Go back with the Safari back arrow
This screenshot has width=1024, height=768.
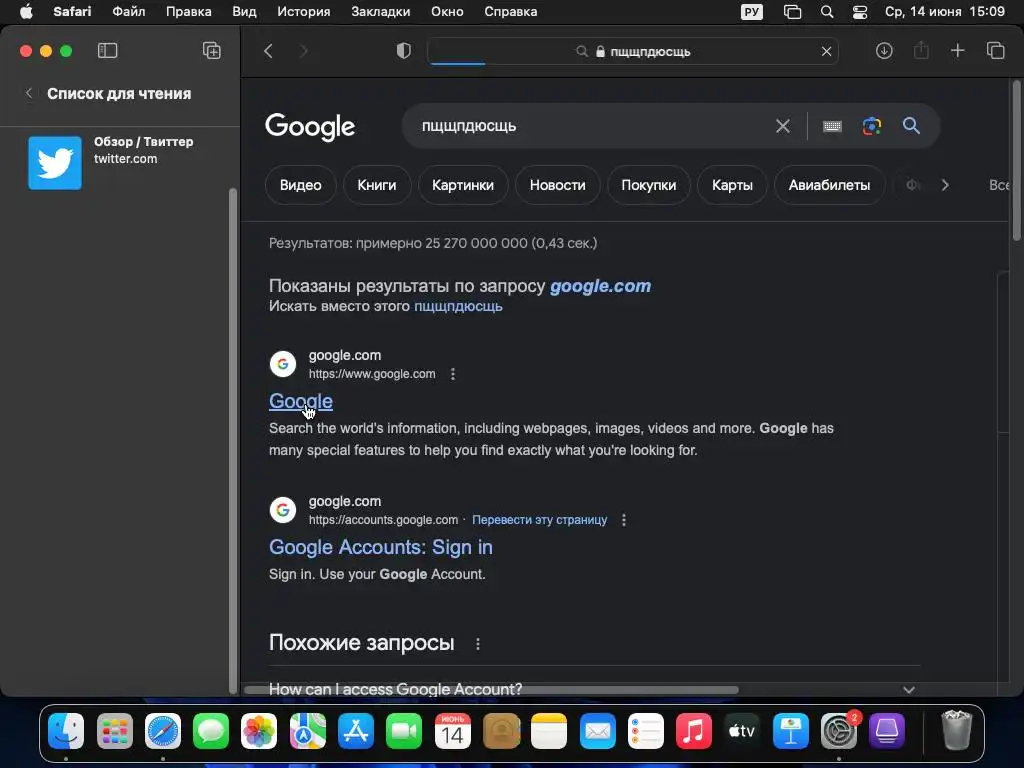[268, 51]
